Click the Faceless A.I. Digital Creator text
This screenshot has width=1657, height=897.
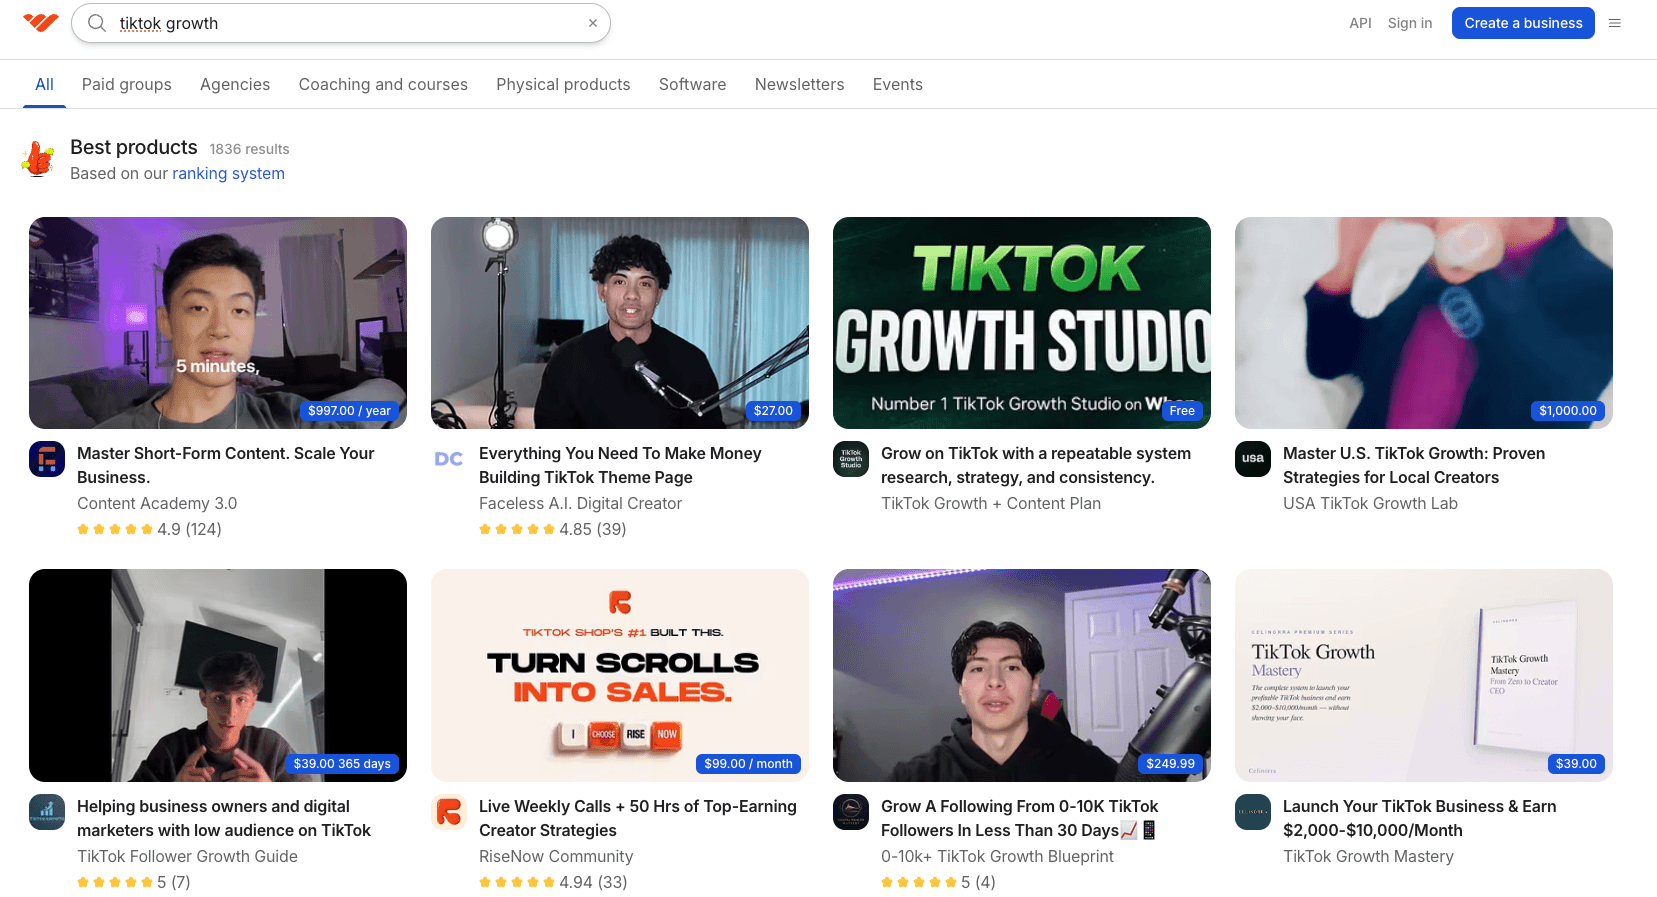pos(580,503)
